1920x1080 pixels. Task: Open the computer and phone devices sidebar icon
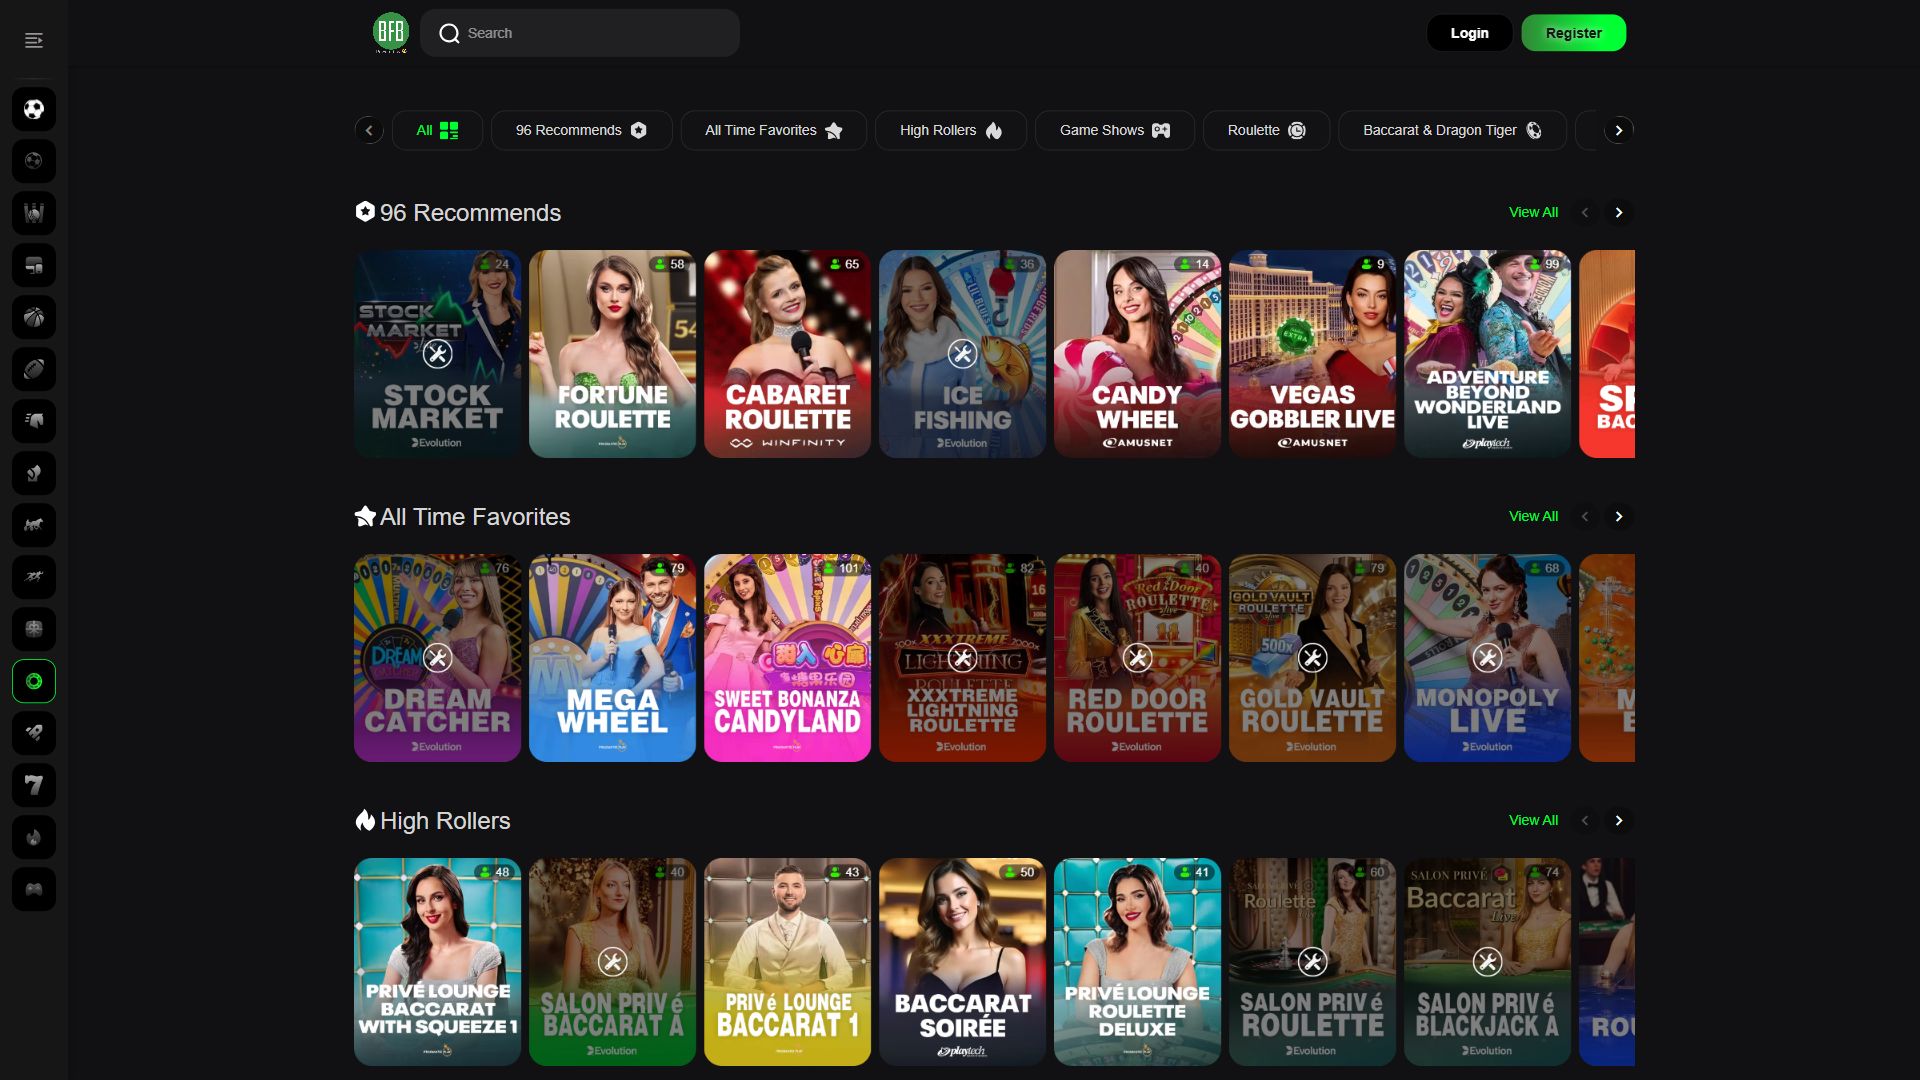click(x=34, y=265)
